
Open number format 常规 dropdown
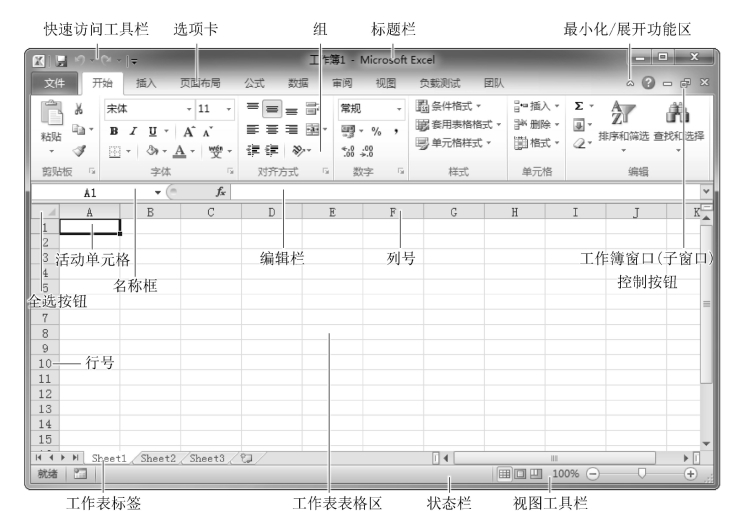pyautogui.click(x=399, y=109)
